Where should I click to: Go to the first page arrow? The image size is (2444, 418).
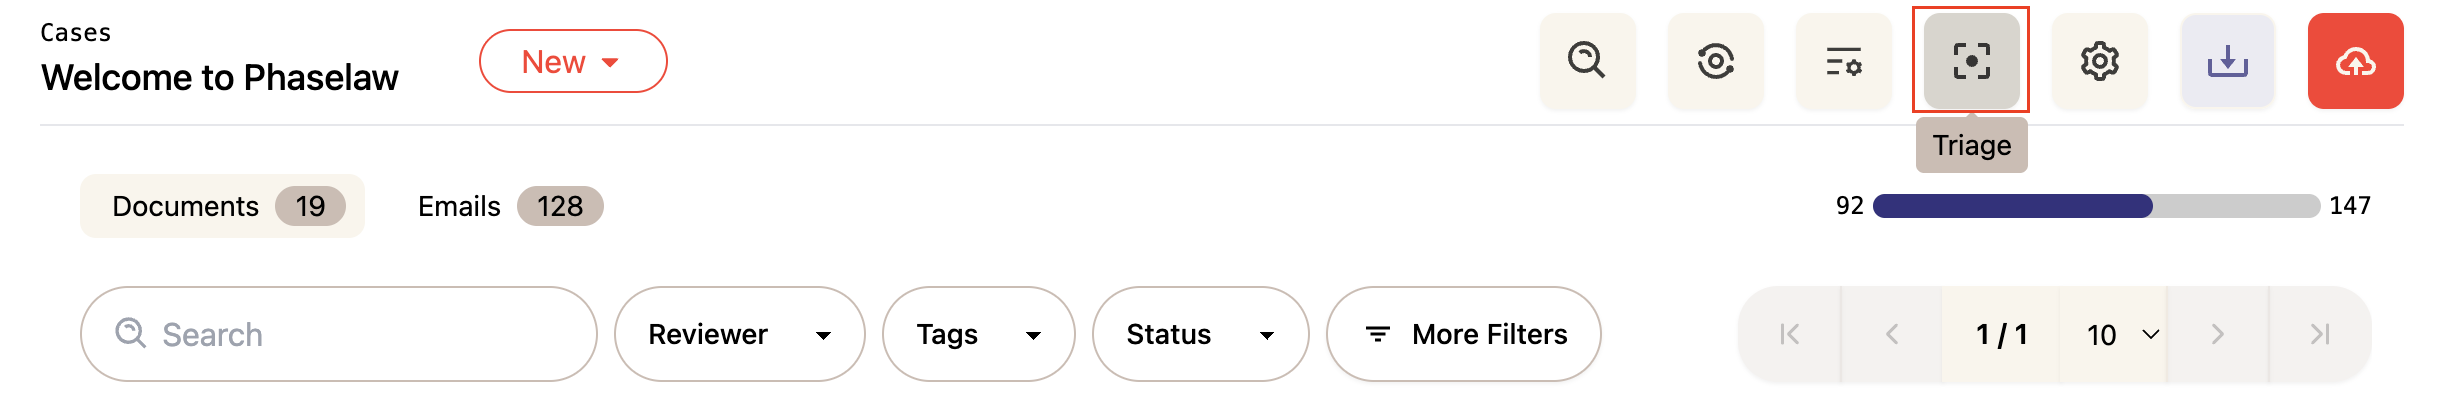point(1790,334)
